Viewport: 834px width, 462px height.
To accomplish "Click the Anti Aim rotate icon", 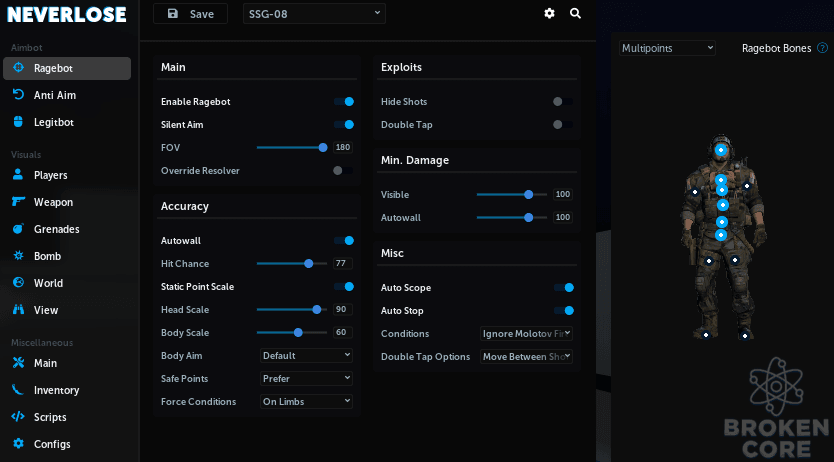I will coord(18,95).
